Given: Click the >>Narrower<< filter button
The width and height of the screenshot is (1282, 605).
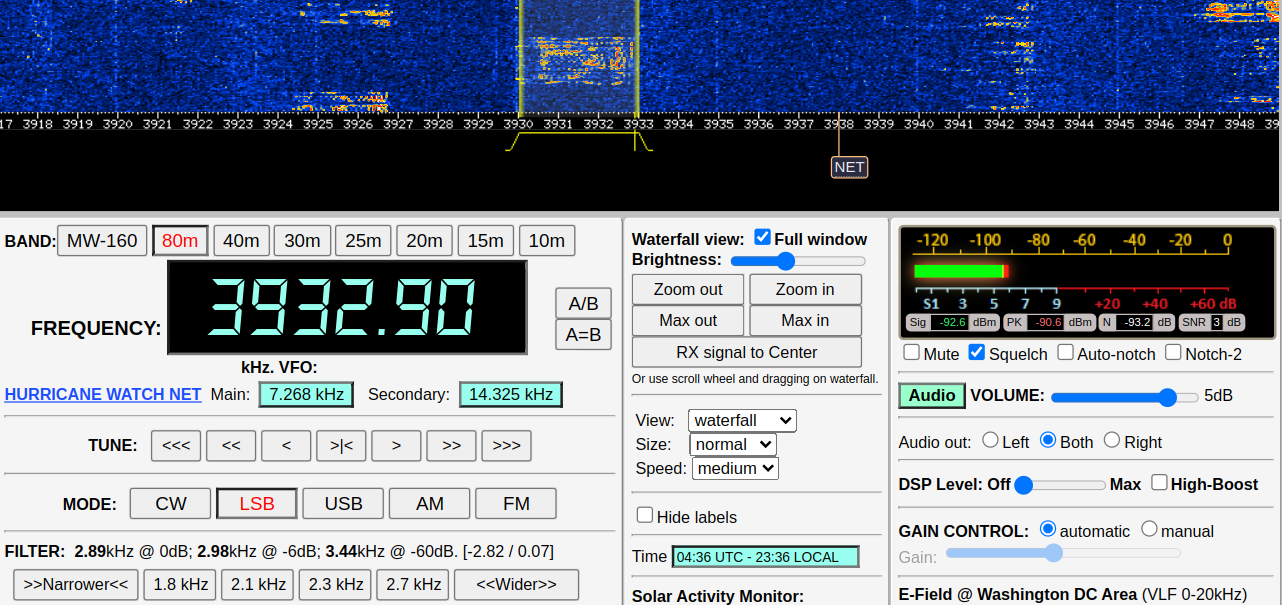Looking at the screenshot, I should (x=76, y=584).
